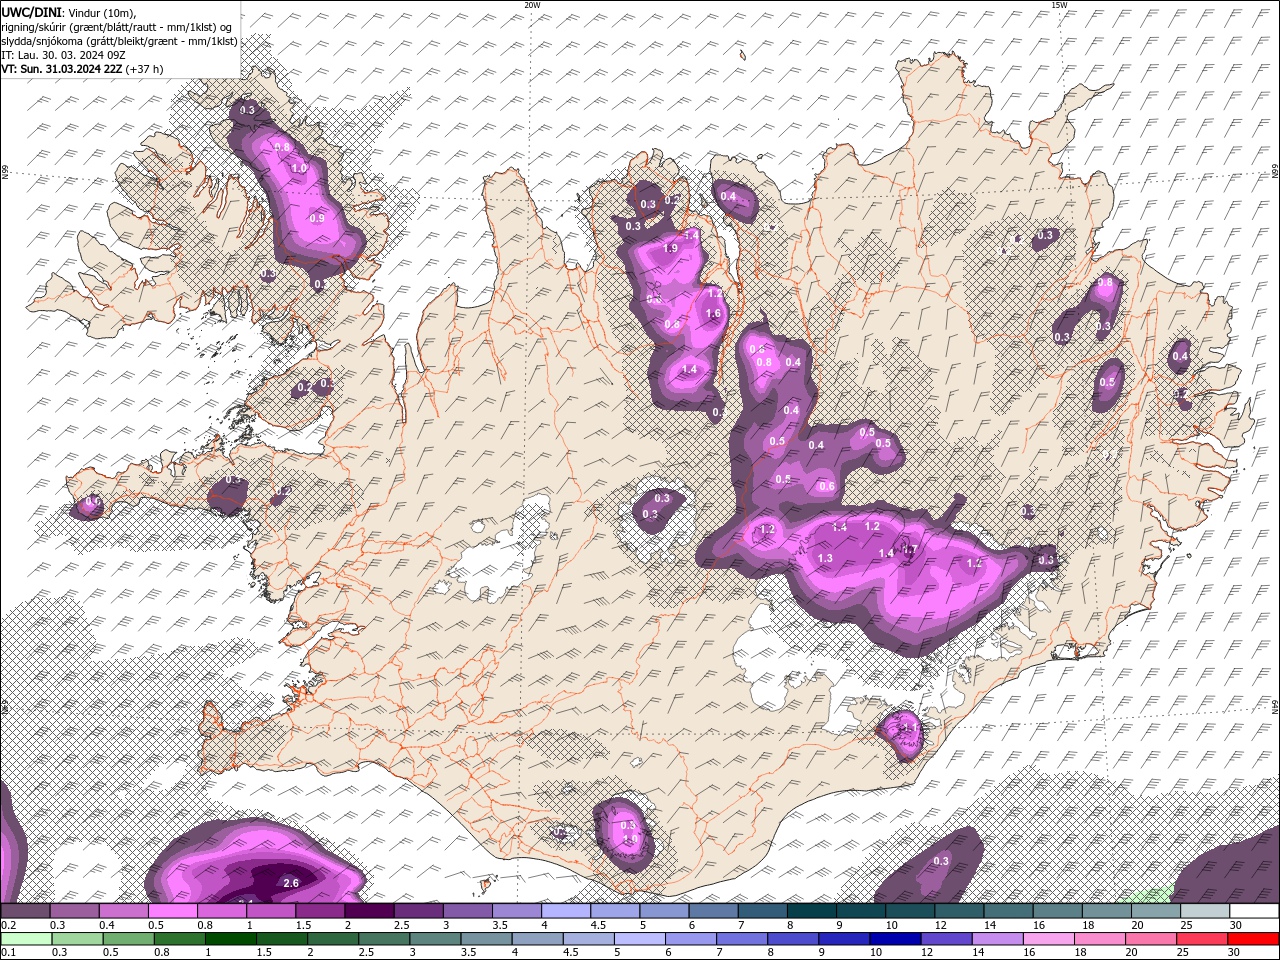Click the 'VT: Sun. 31.03.2024 22Z (+37 h)' line

(82, 69)
